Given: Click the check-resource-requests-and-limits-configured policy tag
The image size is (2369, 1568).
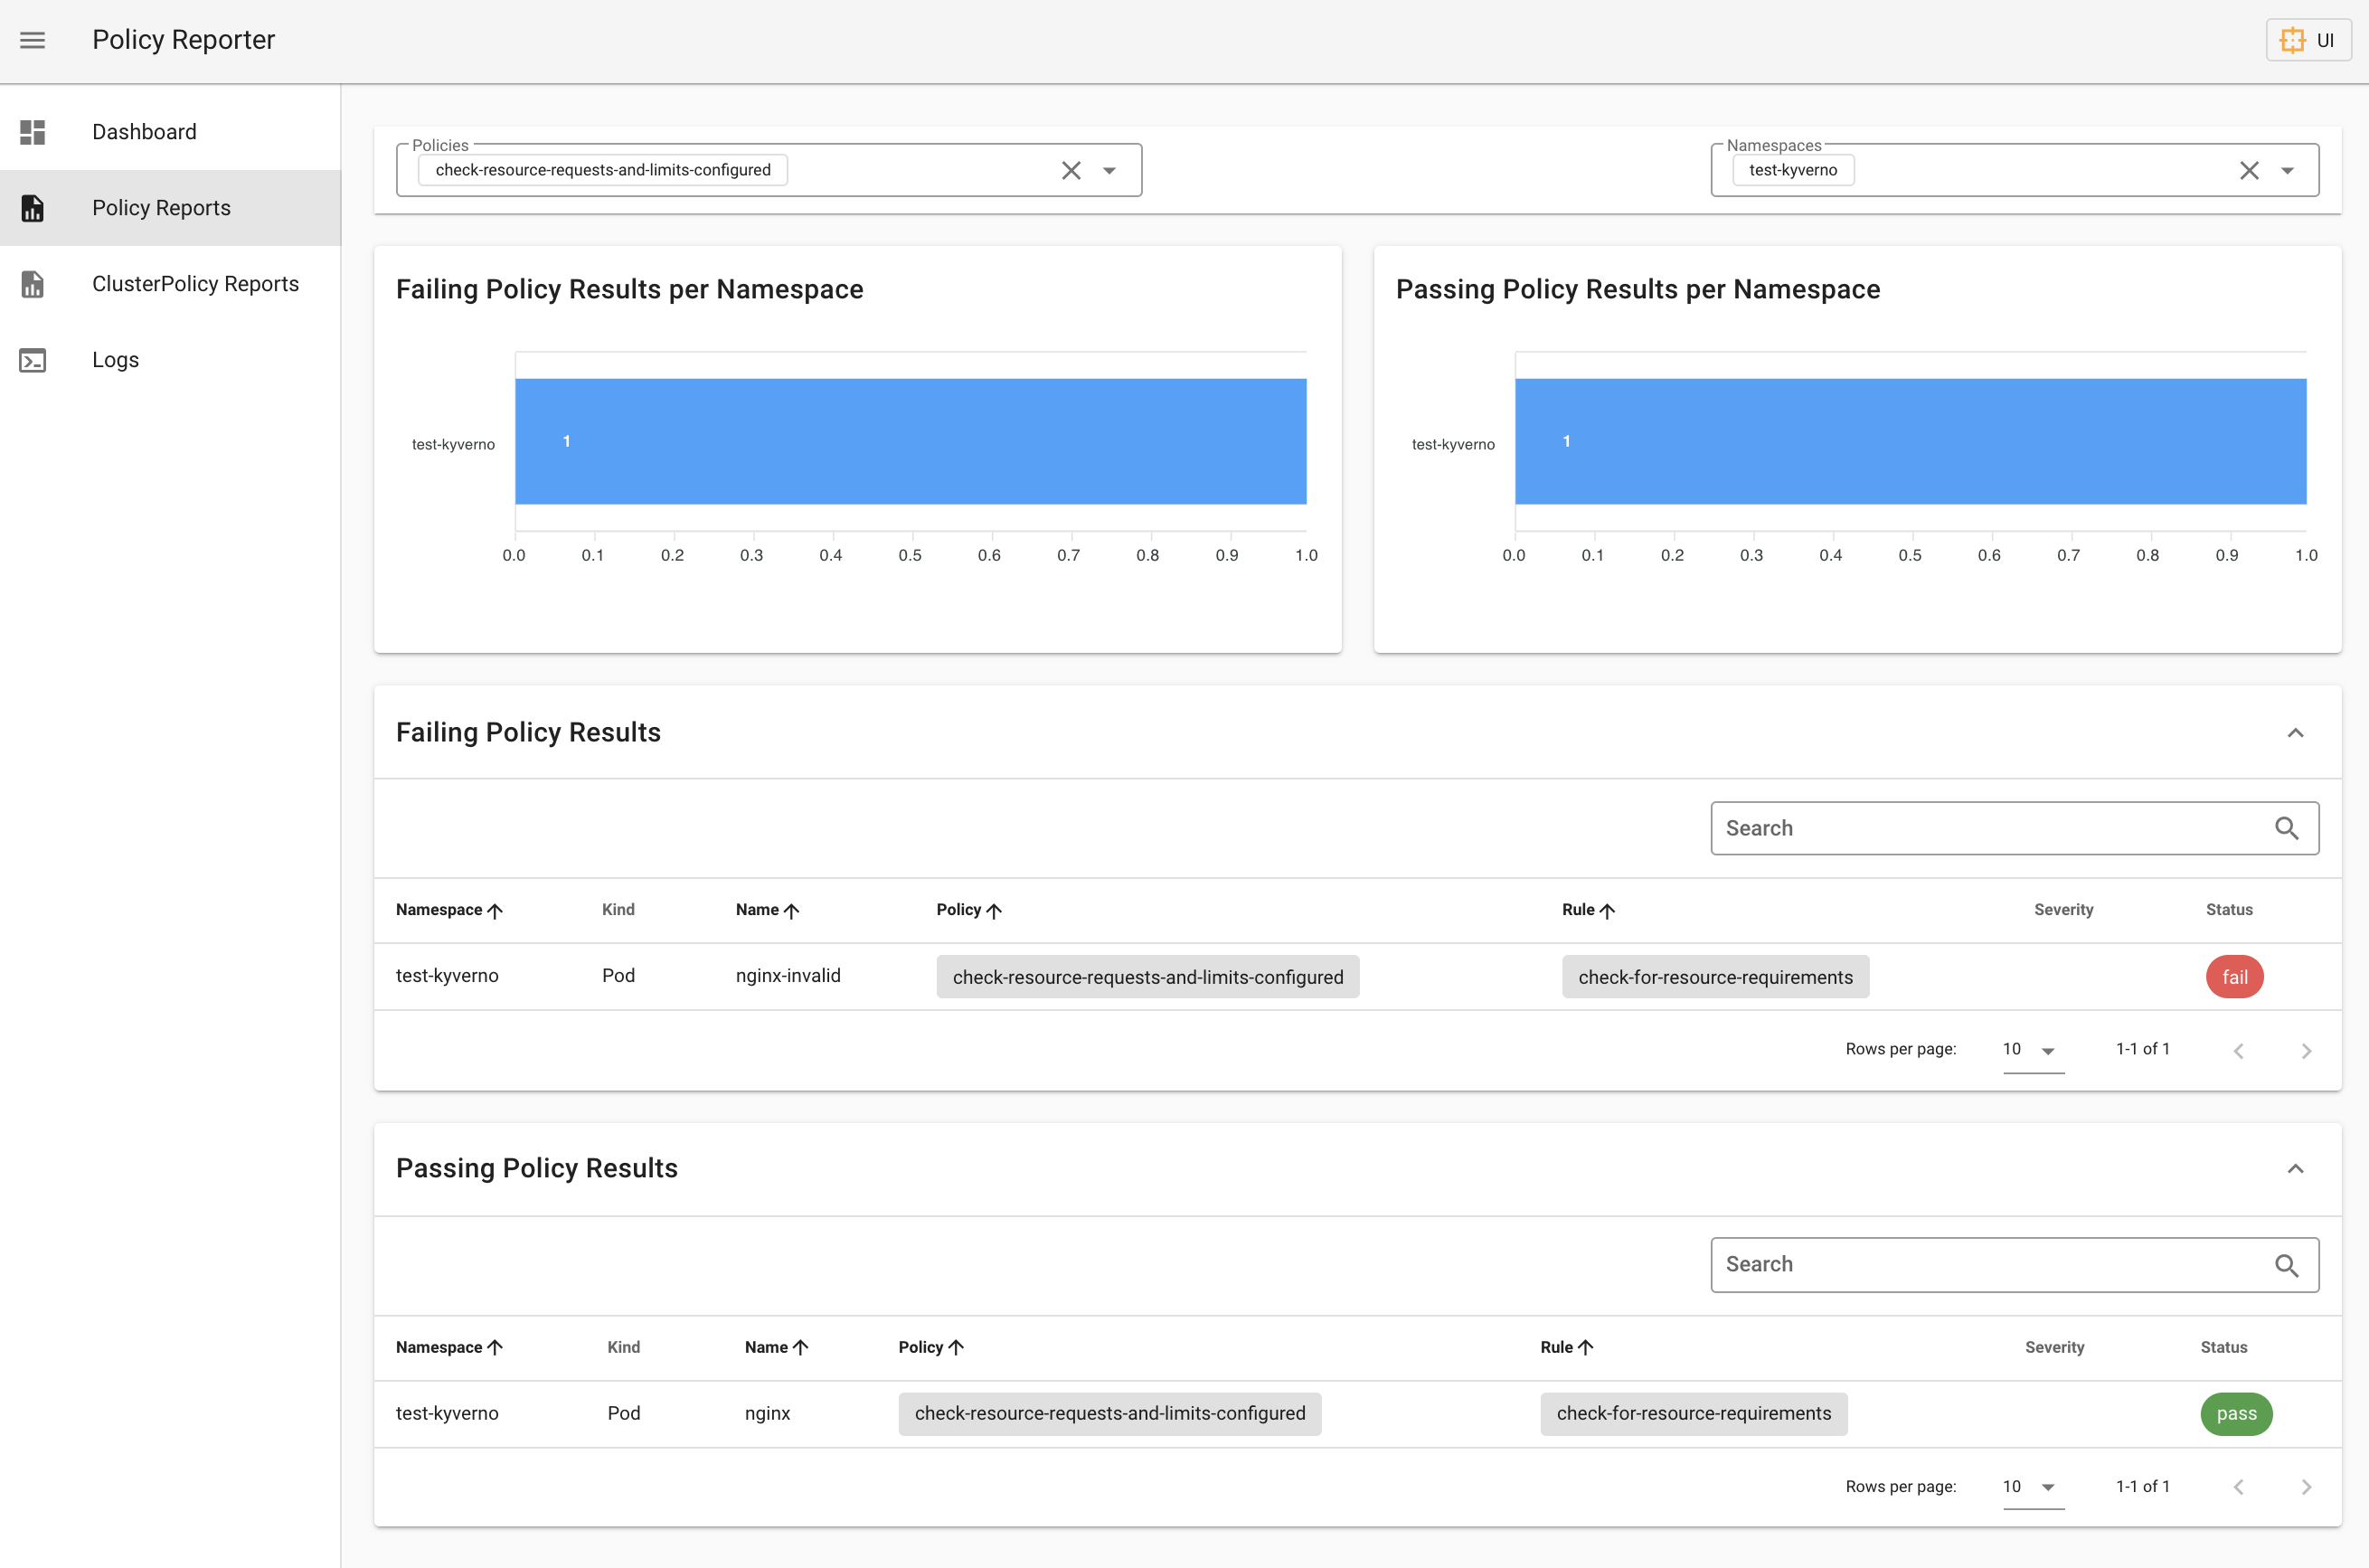Looking at the screenshot, I should [x=600, y=168].
